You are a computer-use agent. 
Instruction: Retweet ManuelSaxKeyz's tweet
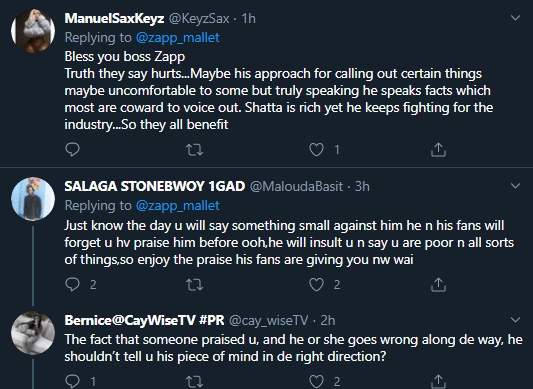(x=195, y=150)
